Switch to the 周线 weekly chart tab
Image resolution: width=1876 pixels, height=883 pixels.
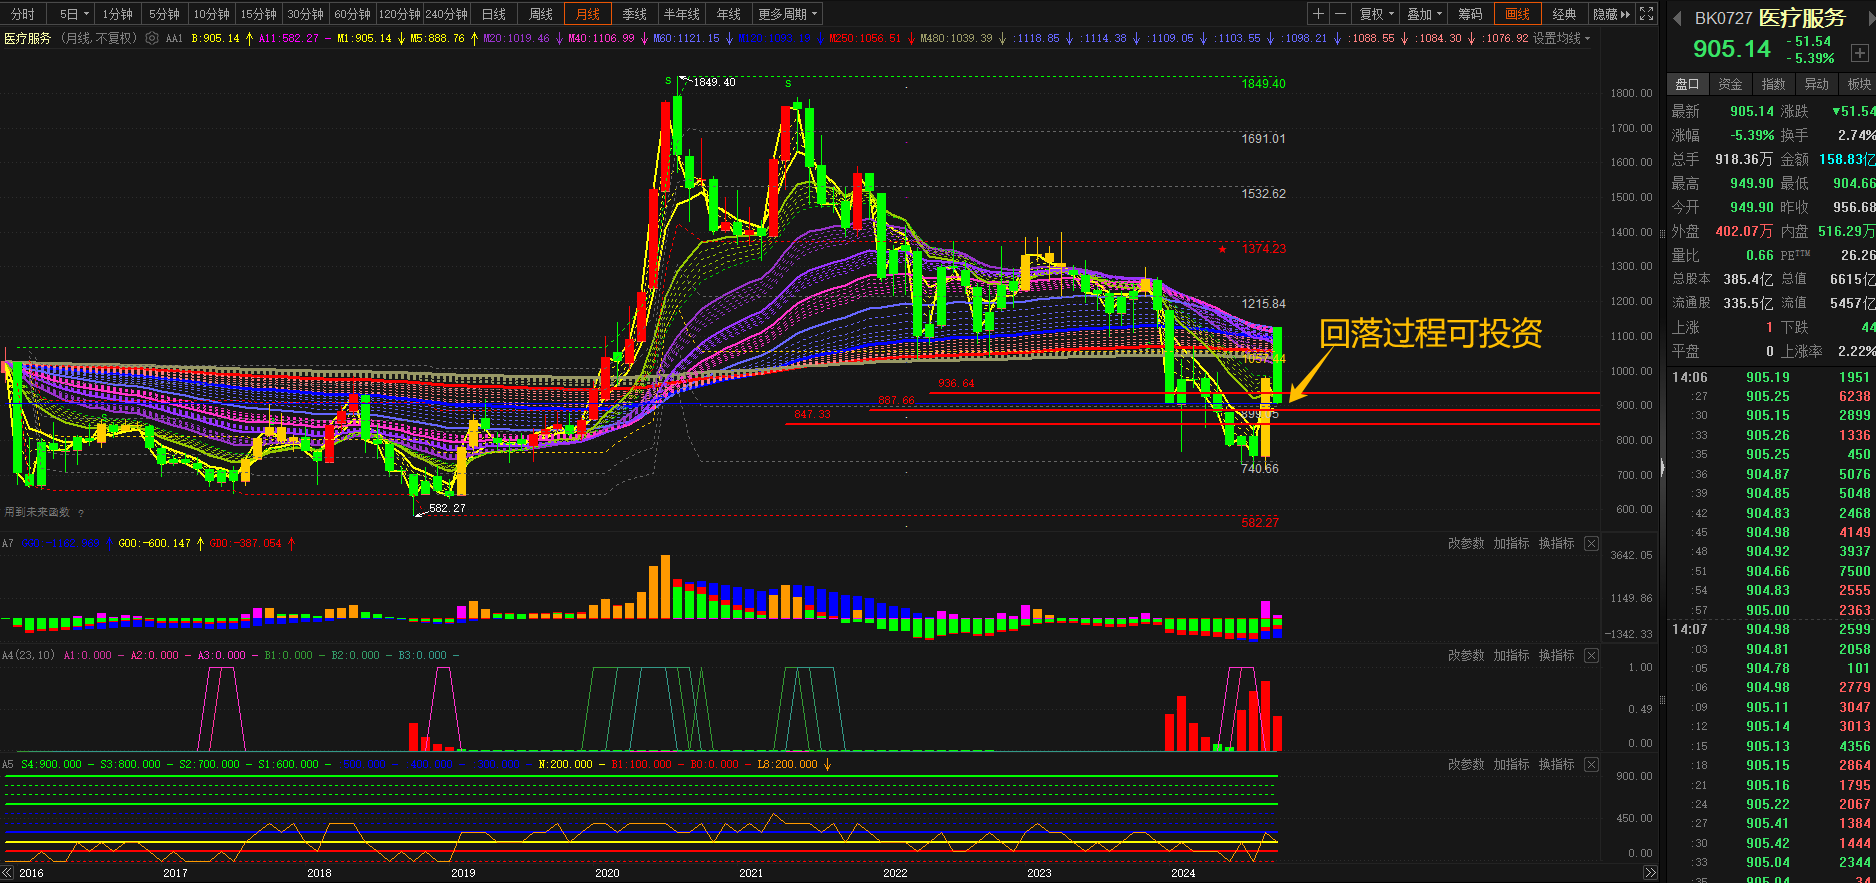pos(541,14)
